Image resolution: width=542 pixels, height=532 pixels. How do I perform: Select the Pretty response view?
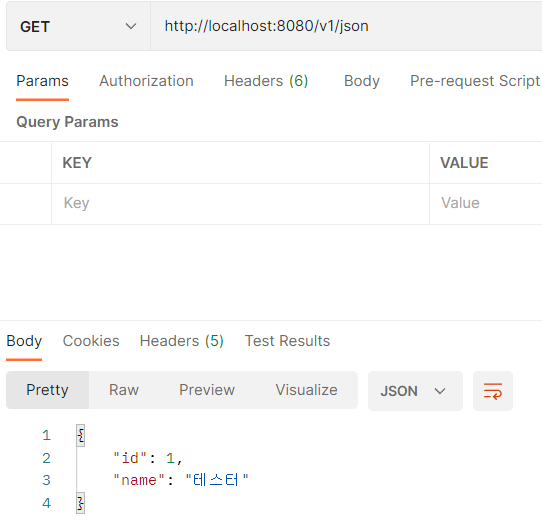tap(47, 390)
